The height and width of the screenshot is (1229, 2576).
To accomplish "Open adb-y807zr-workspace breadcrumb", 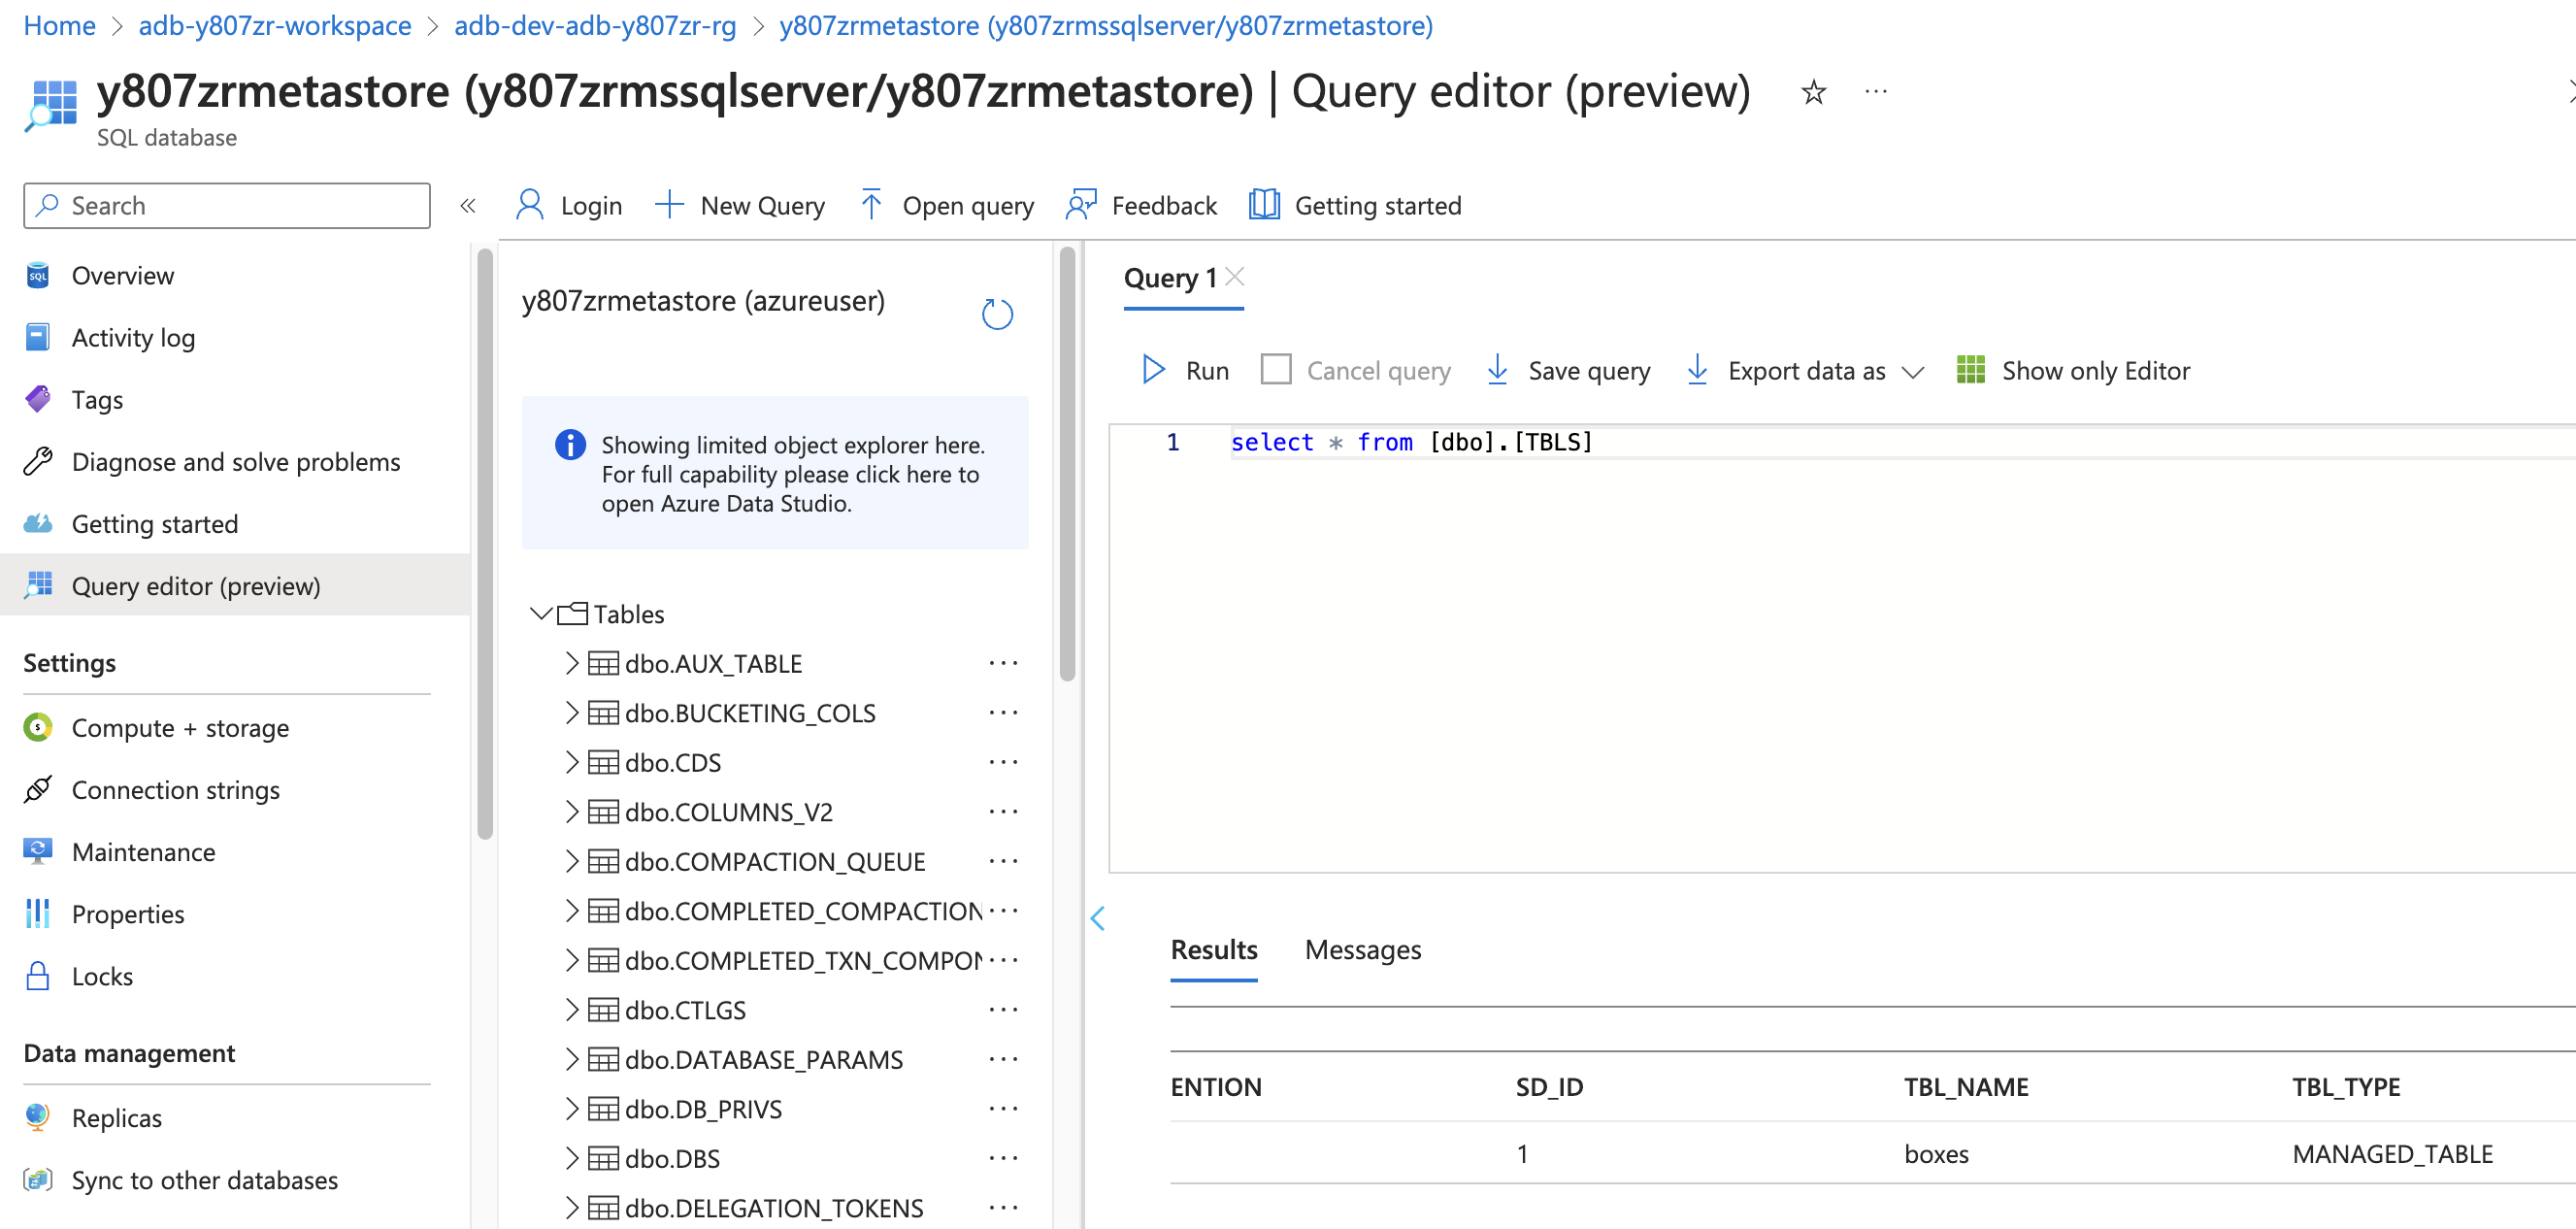I will tap(274, 25).
